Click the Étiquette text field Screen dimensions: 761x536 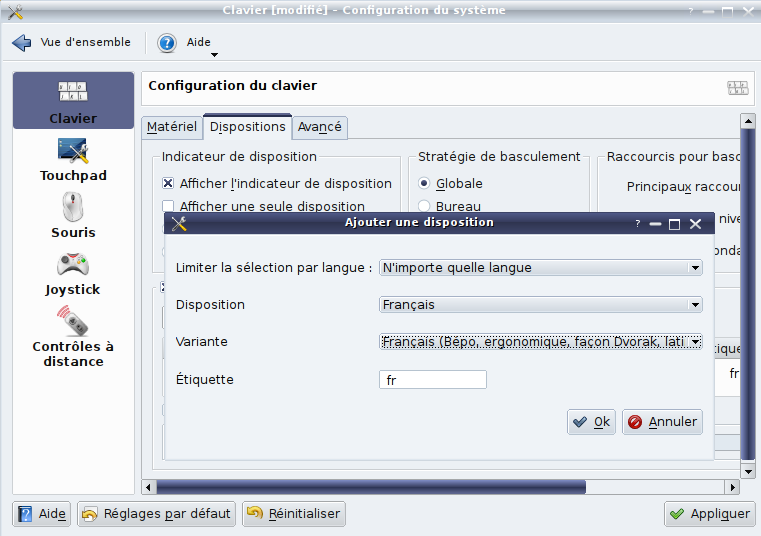(x=433, y=380)
